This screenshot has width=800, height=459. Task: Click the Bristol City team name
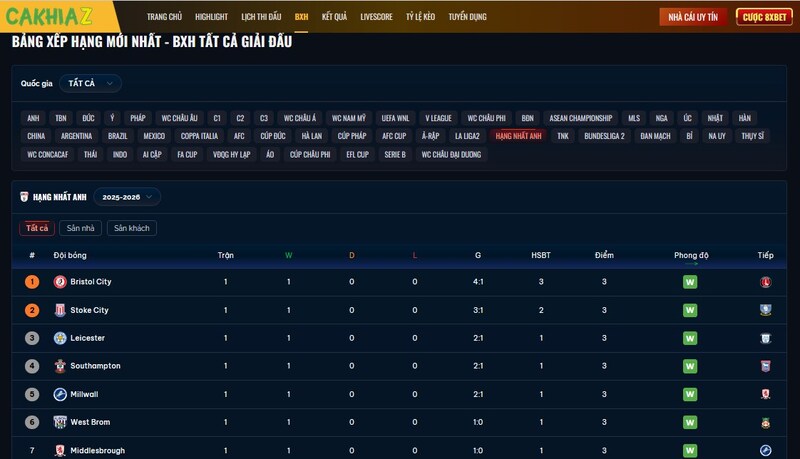(x=91, y=282)
